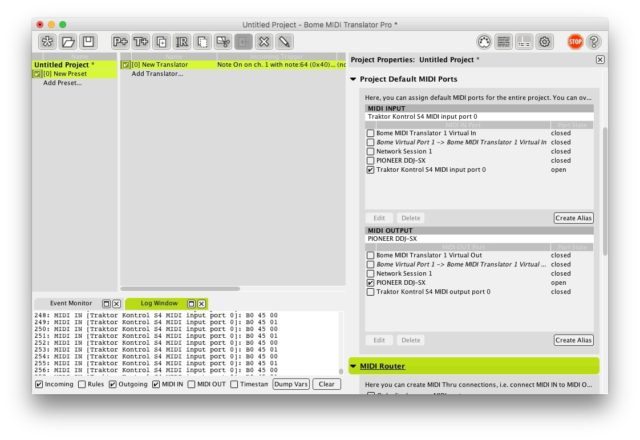Enable Network Session 1 MIDI output
Screen dimensions: 640x440
pos(370,273)
